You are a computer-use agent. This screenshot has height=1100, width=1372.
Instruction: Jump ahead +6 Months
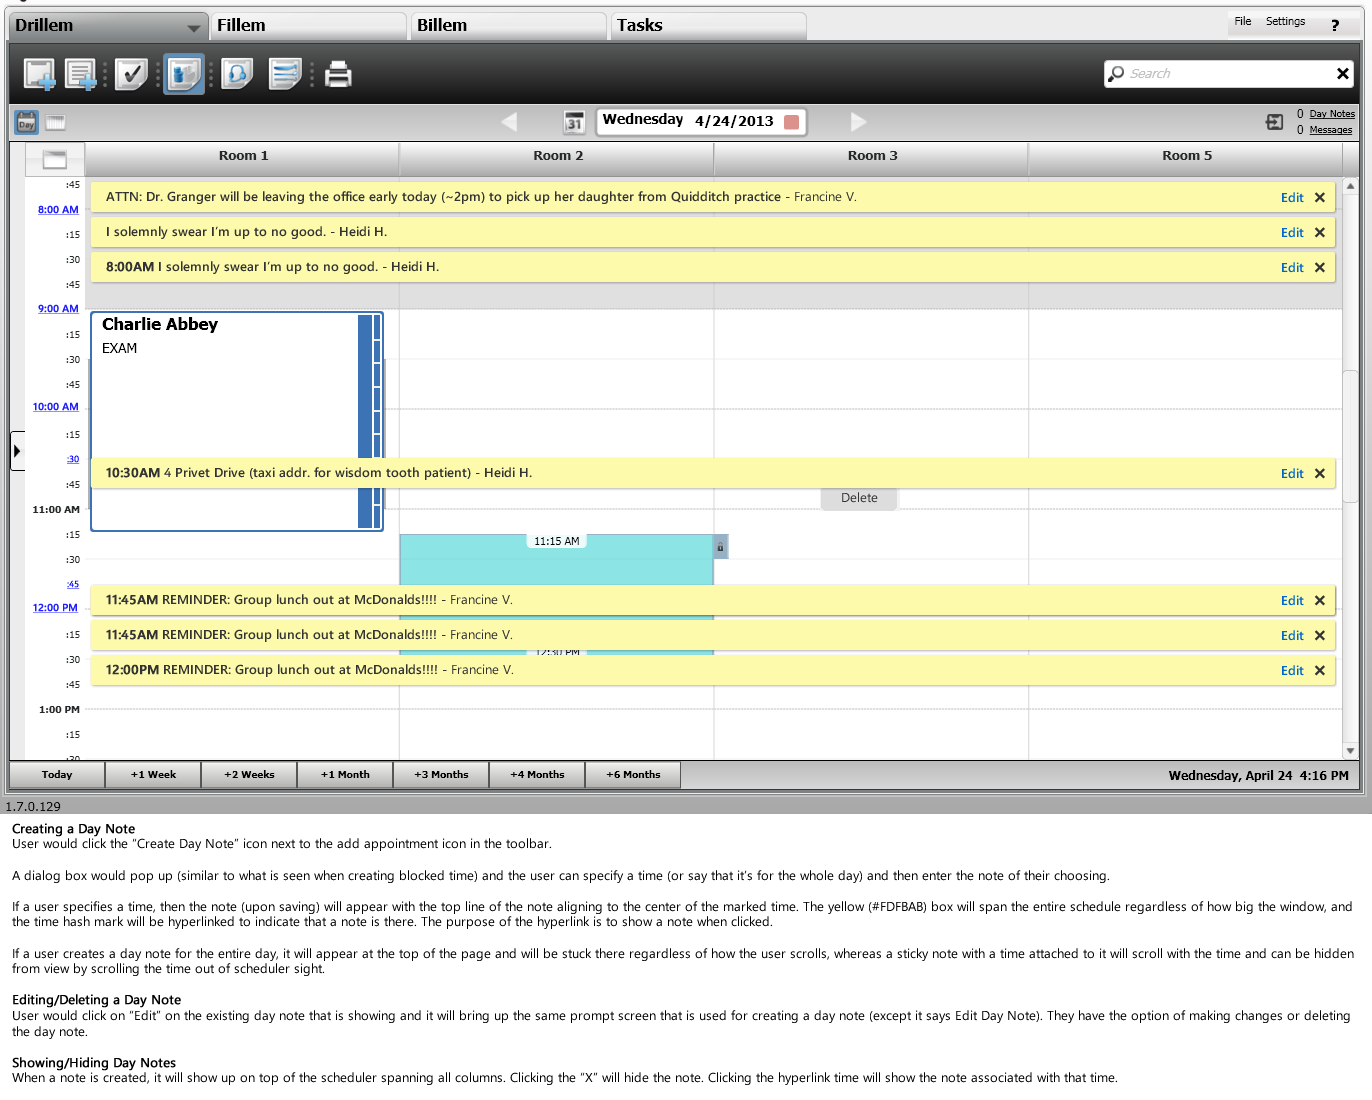[633, 775]
